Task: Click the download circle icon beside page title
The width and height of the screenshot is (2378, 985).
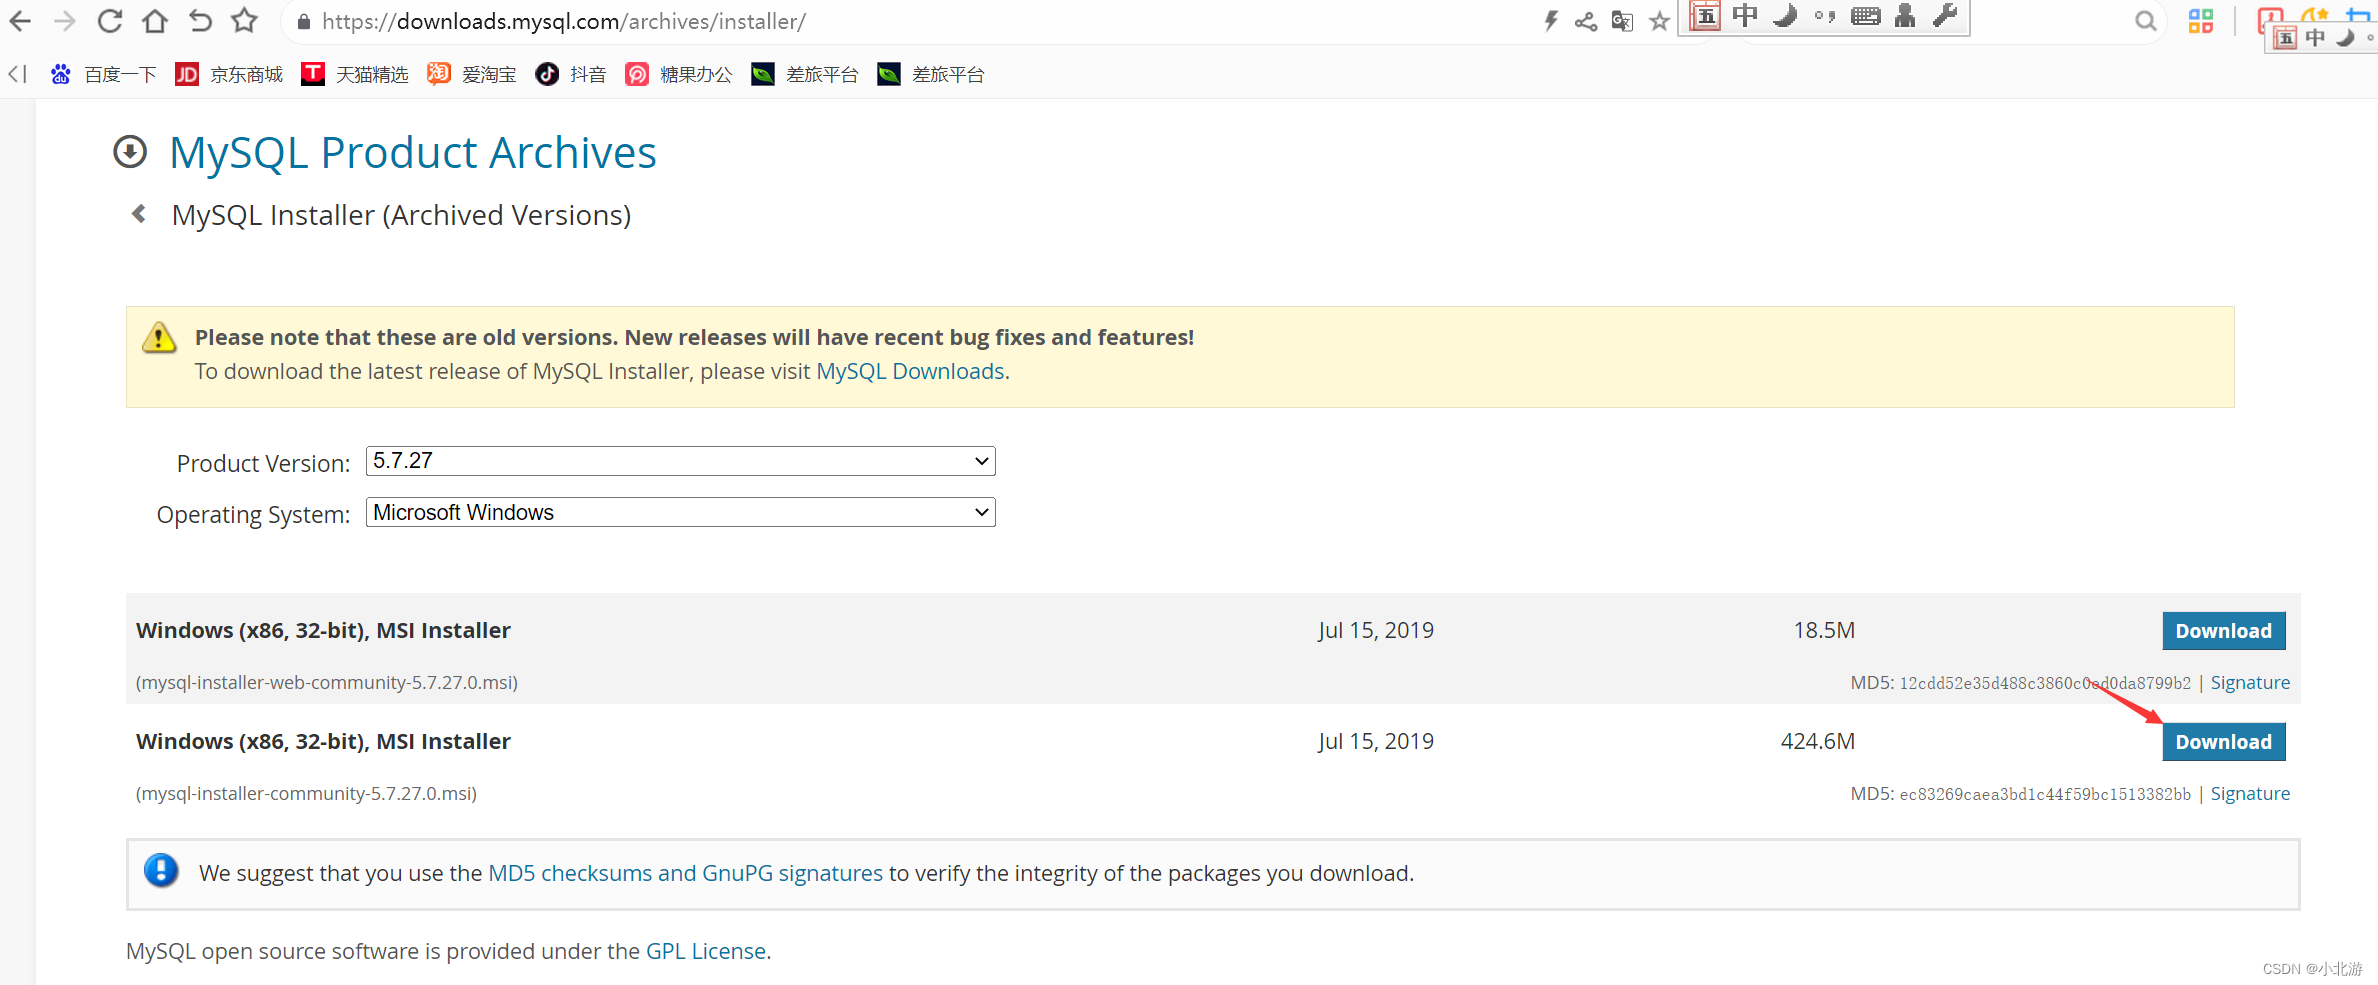Action: click(x=130, y=152)
